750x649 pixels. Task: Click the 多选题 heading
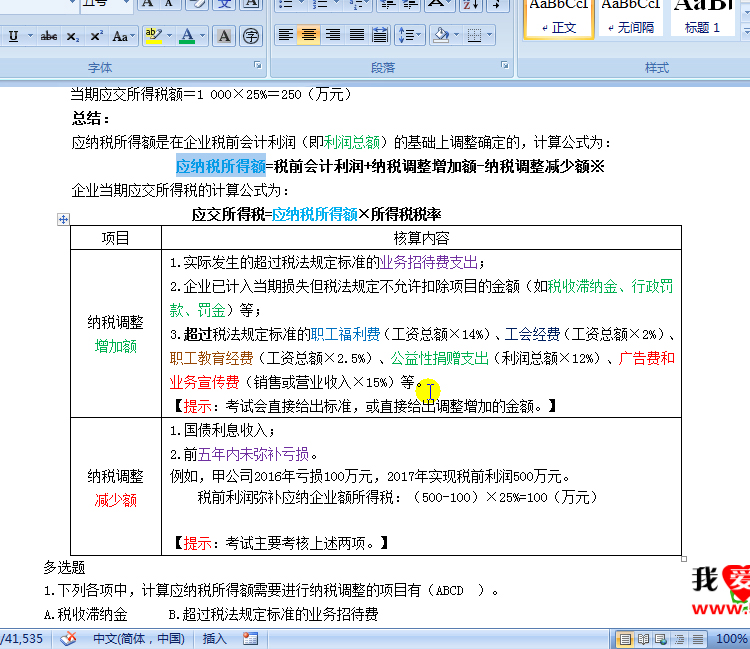(x=64, y=567)
